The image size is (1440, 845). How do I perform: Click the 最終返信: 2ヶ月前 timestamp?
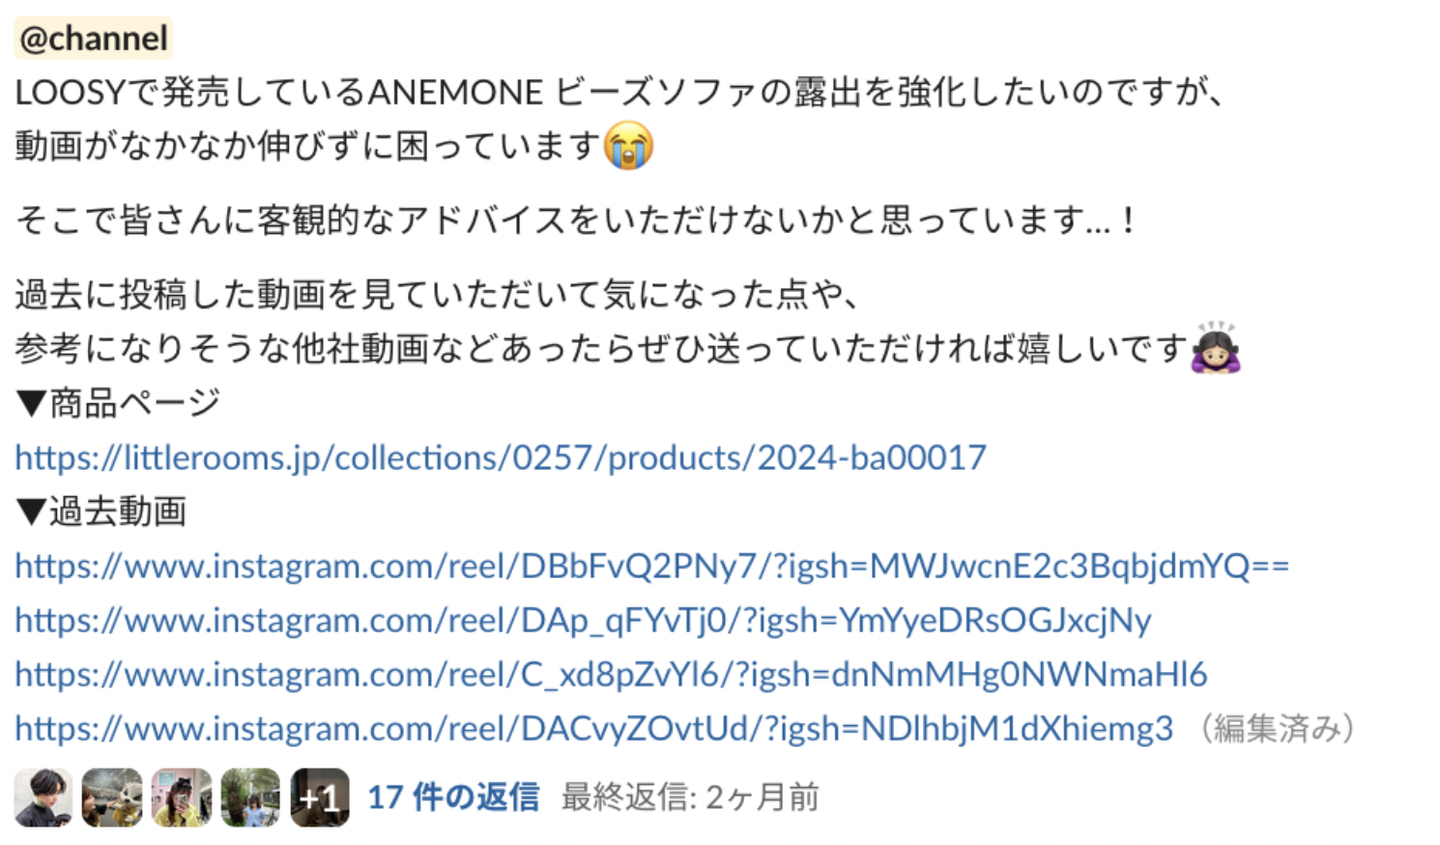[x=690, y=797]
